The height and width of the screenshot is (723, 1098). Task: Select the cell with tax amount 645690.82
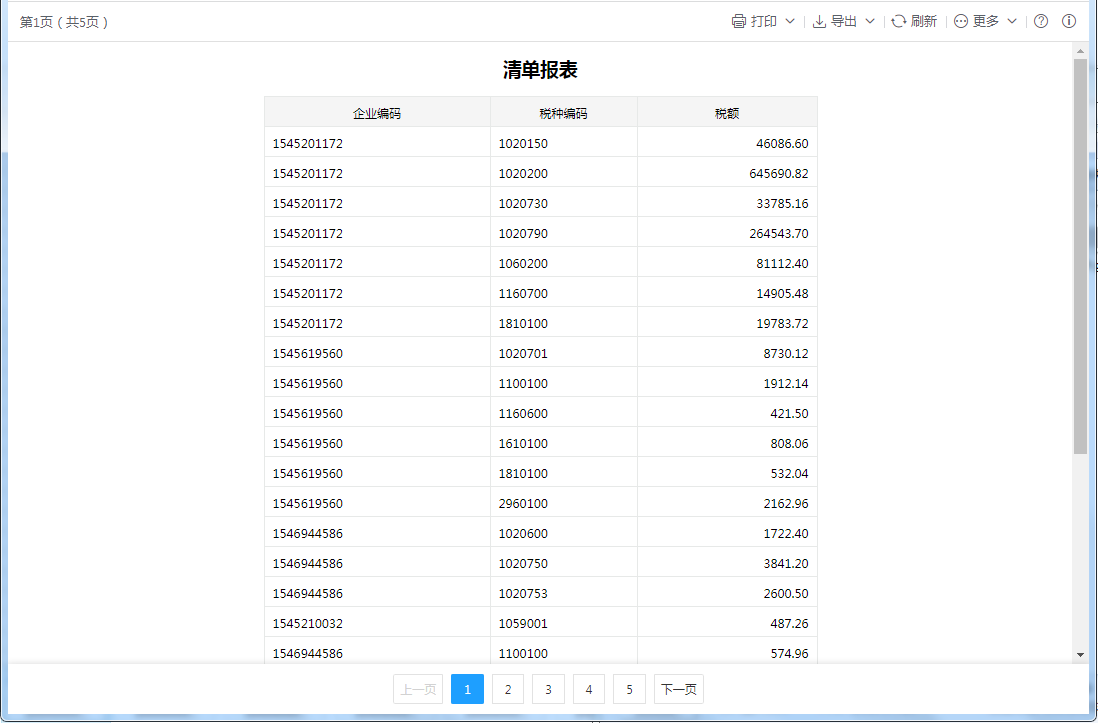point(727,173)
